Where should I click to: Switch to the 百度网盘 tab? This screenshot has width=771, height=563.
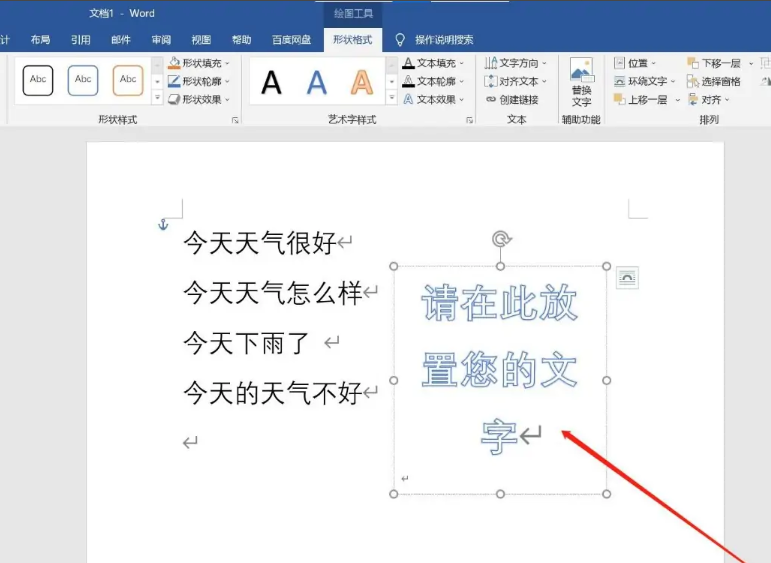coord(292,40)
